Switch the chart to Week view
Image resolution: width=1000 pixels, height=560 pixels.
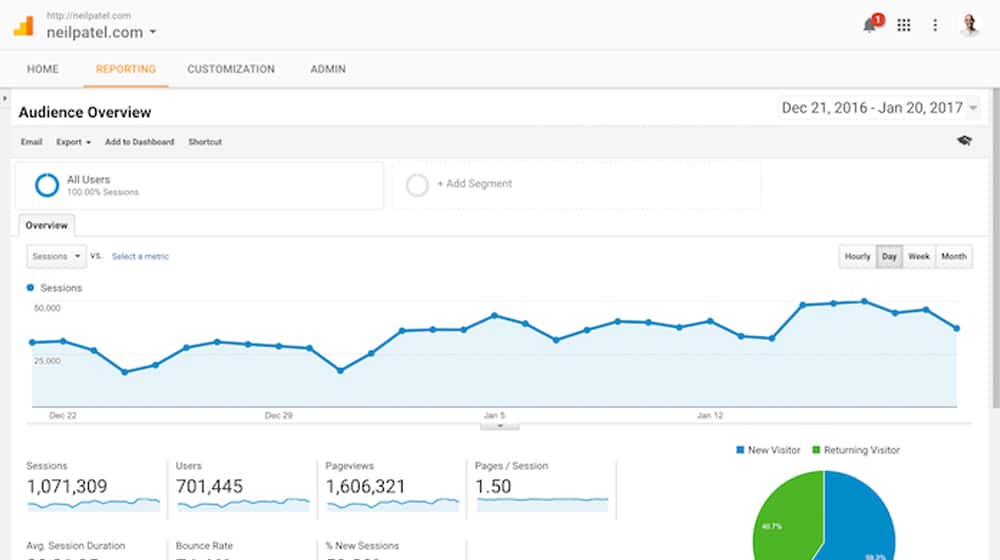[x=919, y=256]
